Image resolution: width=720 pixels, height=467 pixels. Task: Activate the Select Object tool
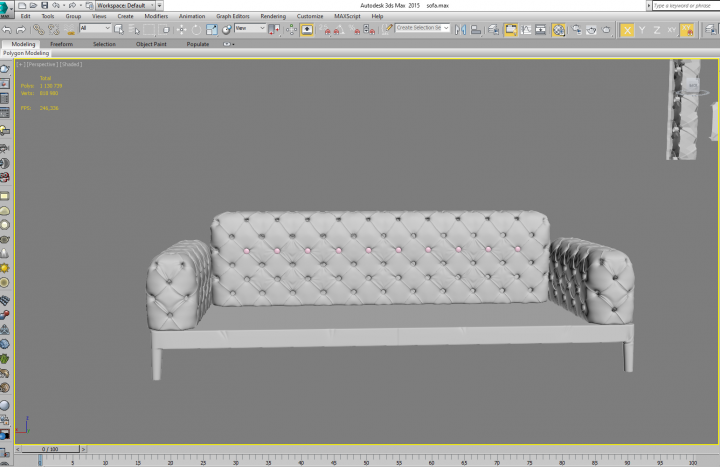point(119,30)
